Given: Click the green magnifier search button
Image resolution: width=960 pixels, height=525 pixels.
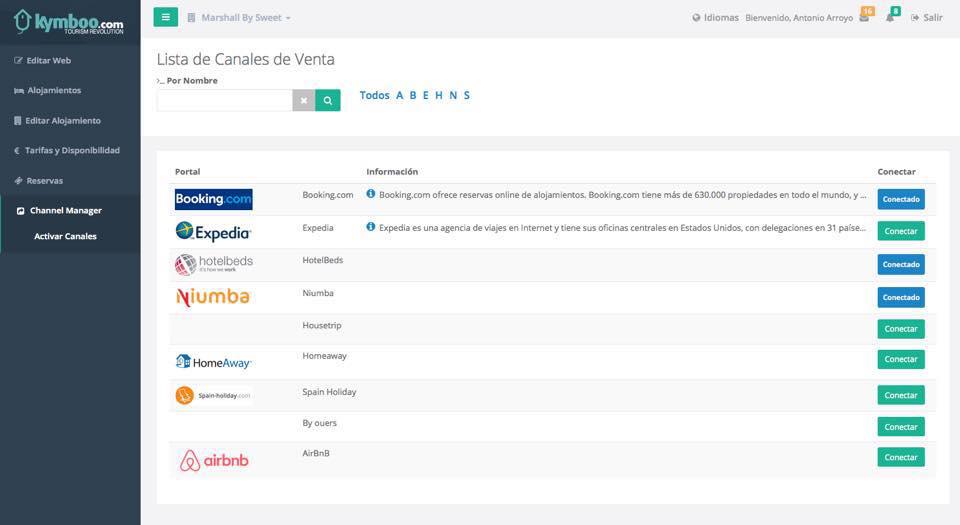Looking at the screenshot, I should coord(328,100).
